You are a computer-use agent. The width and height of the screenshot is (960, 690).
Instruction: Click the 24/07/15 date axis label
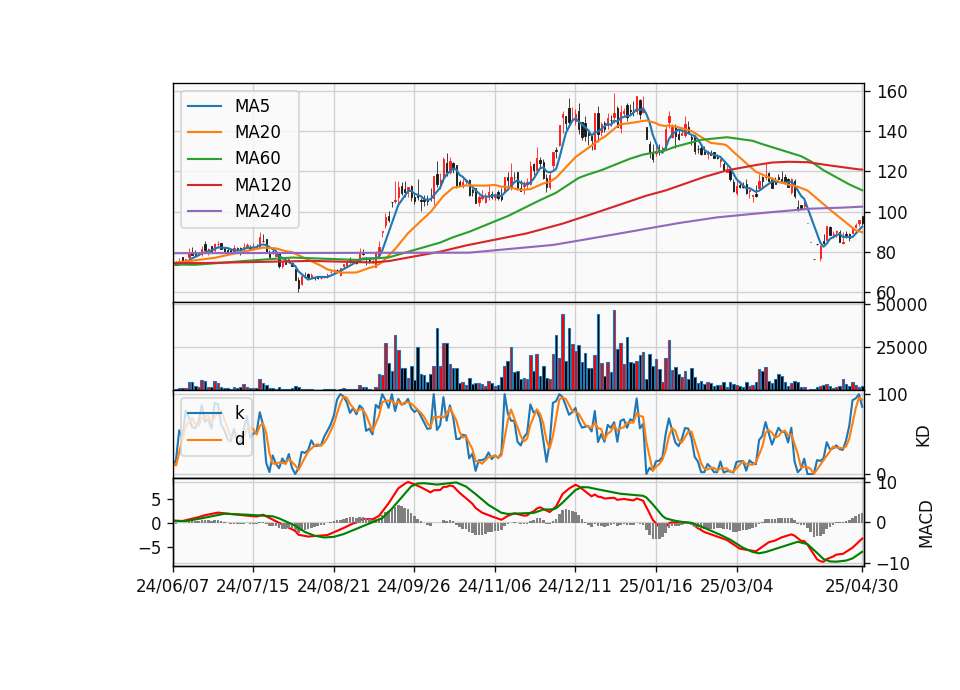[253, 586]
